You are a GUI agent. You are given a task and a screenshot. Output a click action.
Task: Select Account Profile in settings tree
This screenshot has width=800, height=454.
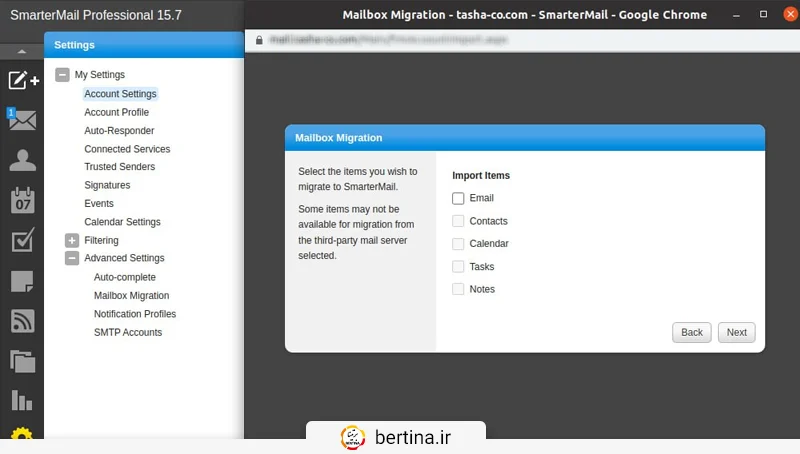pyautogui.click(x=116, y=112)
